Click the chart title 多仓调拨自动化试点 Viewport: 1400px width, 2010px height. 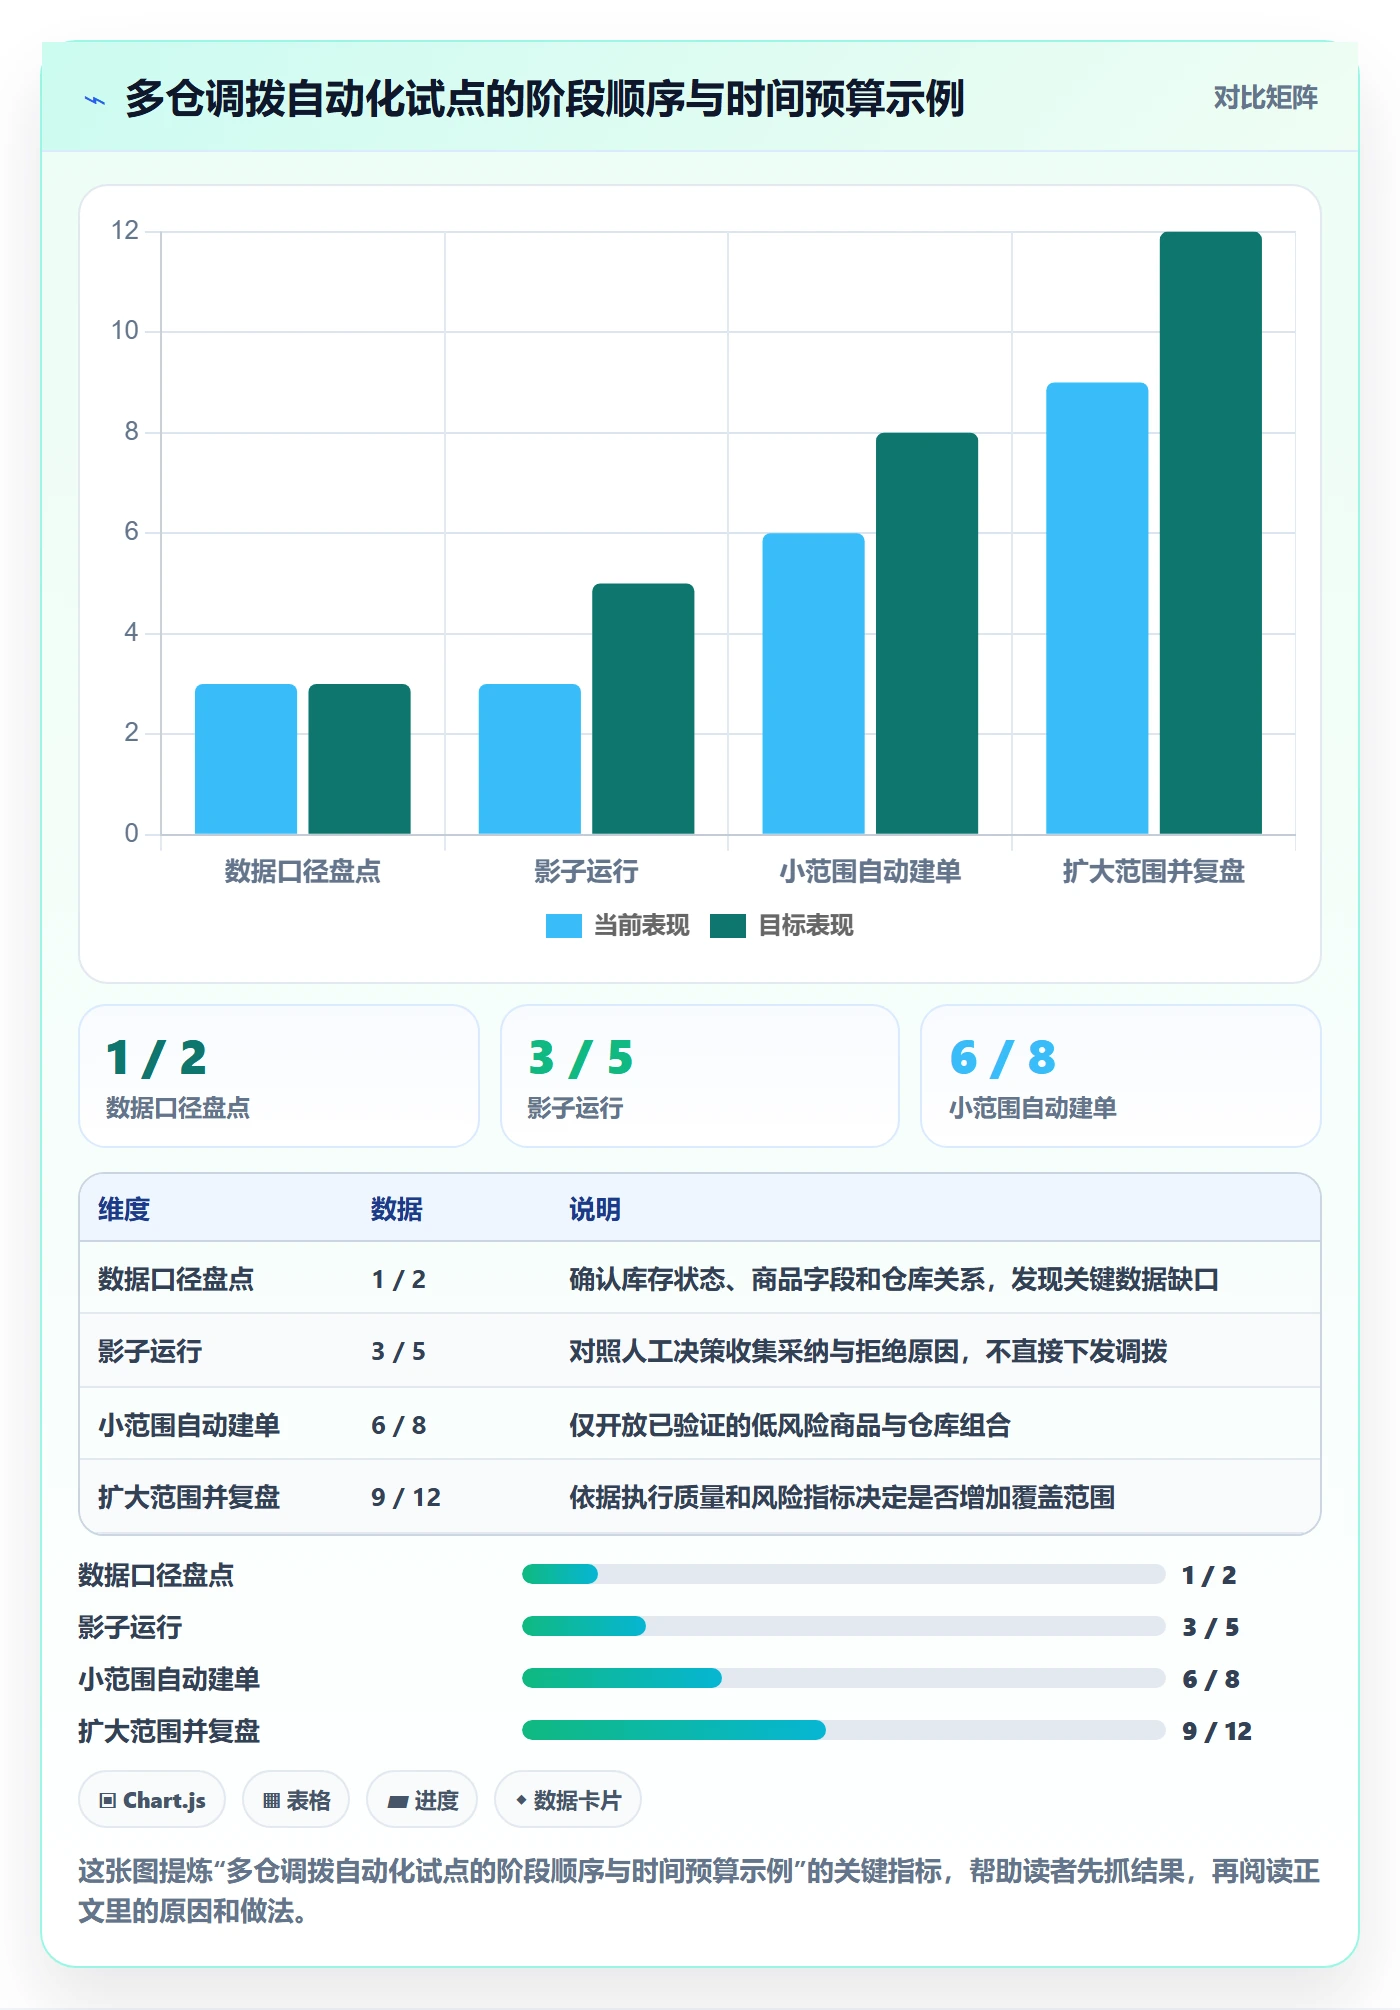pos(544,99)
